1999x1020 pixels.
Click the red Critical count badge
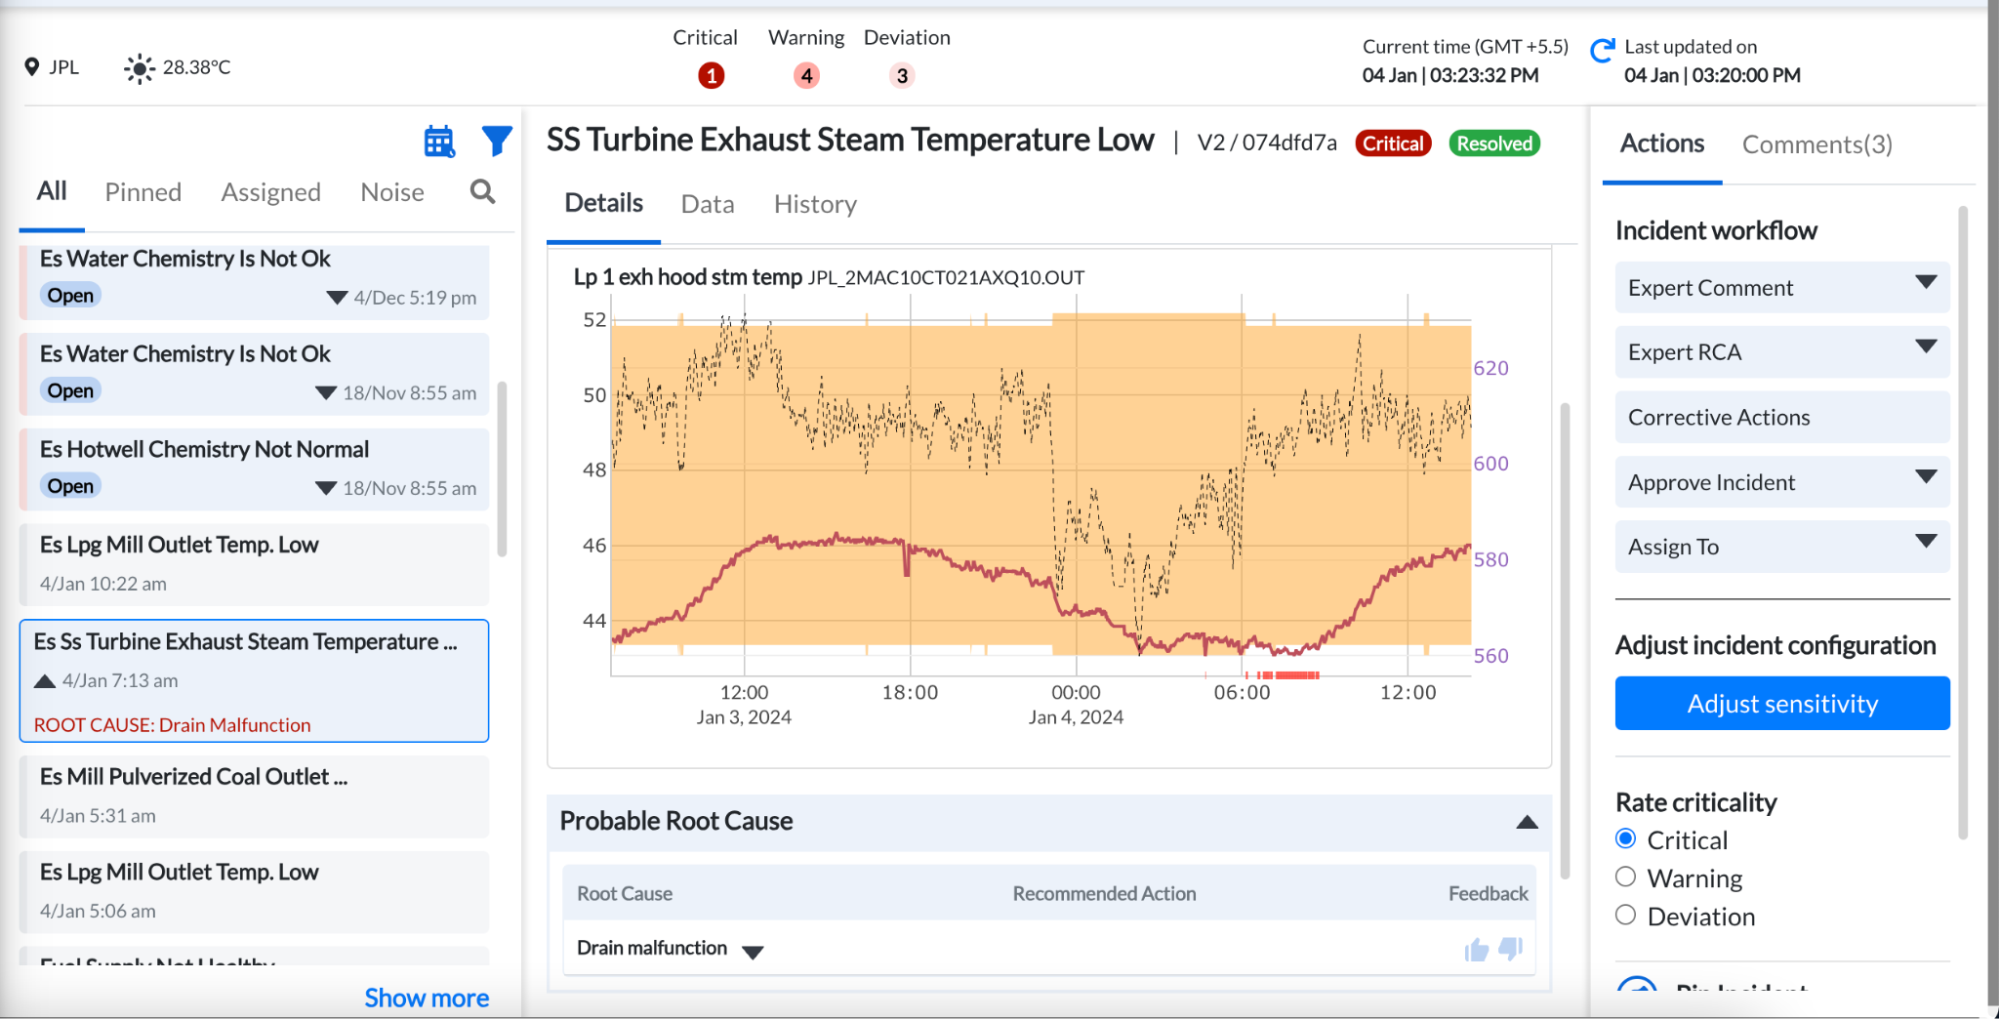click(710, 76)
